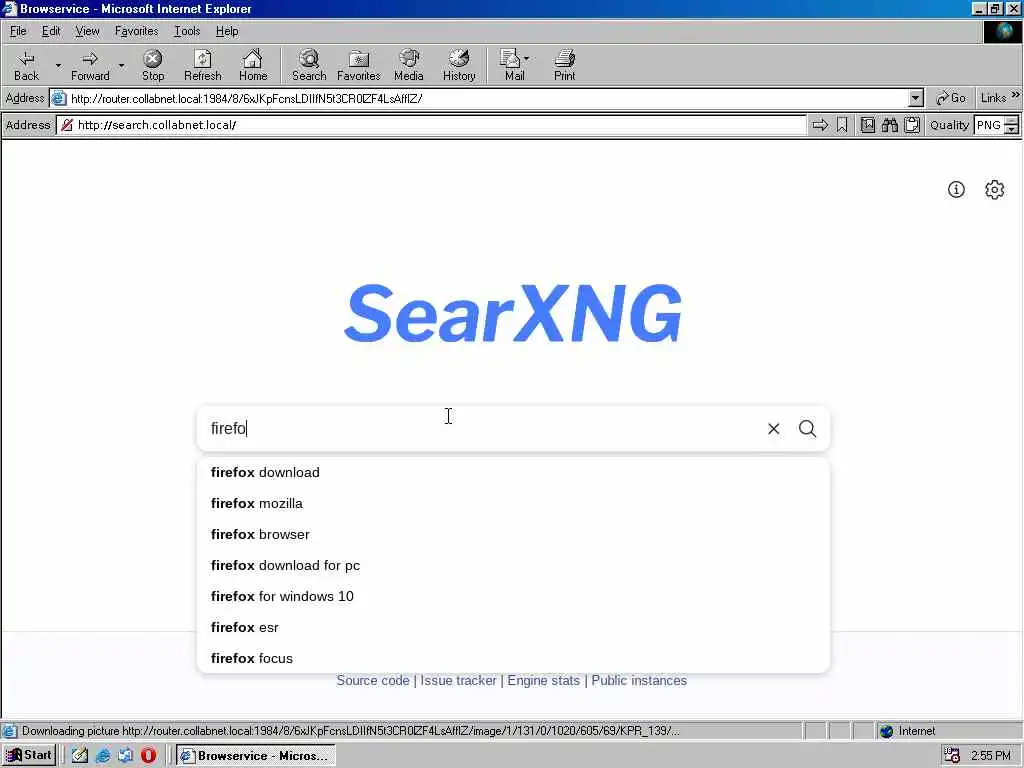
Task: Click the binoculars find icon
Action: coord(890,125)
